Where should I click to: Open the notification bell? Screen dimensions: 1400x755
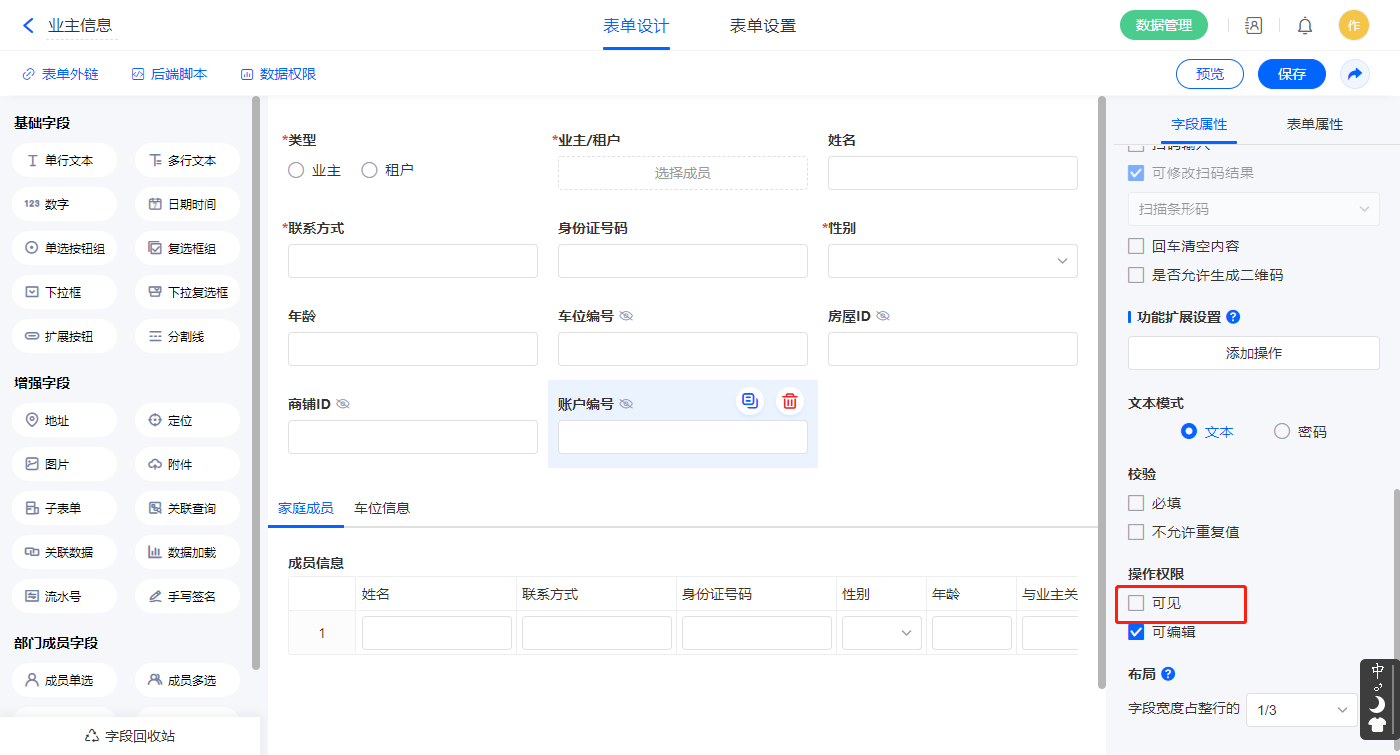click(1305, 26)
